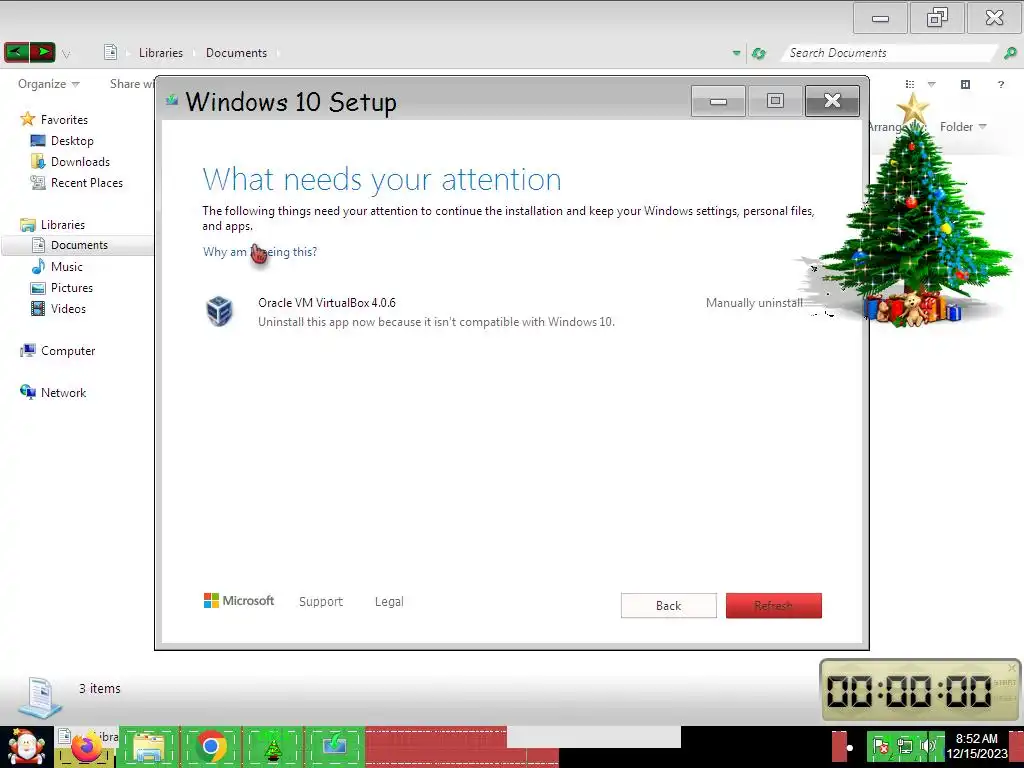This screenshot has height=768, width=1024.
Task: Click the document icon in the details pane
Action: point(39,696)
